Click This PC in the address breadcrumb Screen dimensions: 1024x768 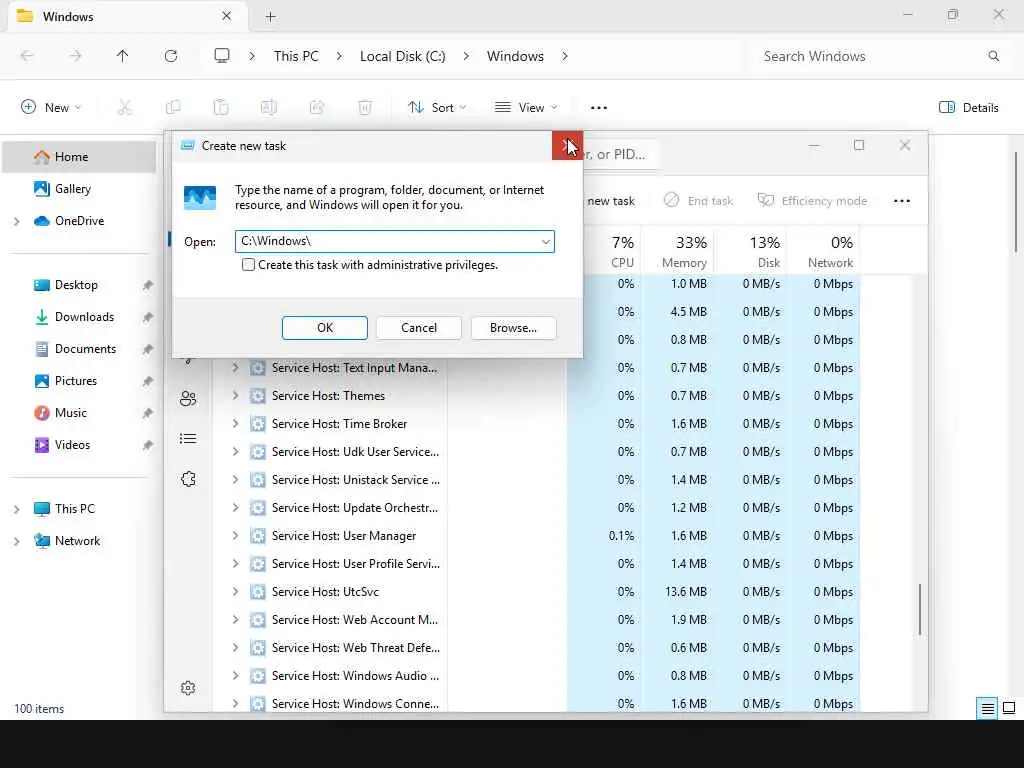tap(296, 56)
